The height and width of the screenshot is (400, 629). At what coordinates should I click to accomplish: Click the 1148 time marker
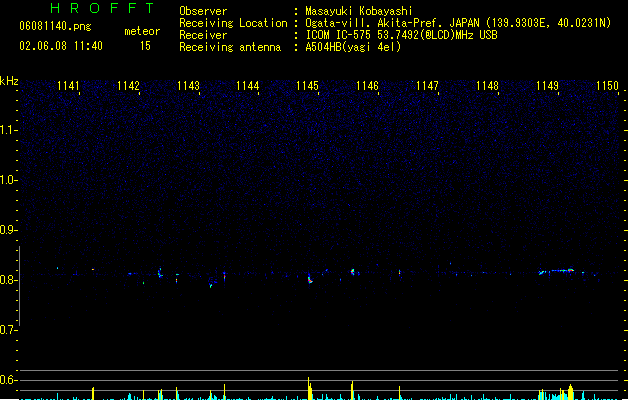pyautogui.click(x=487, y=86)
